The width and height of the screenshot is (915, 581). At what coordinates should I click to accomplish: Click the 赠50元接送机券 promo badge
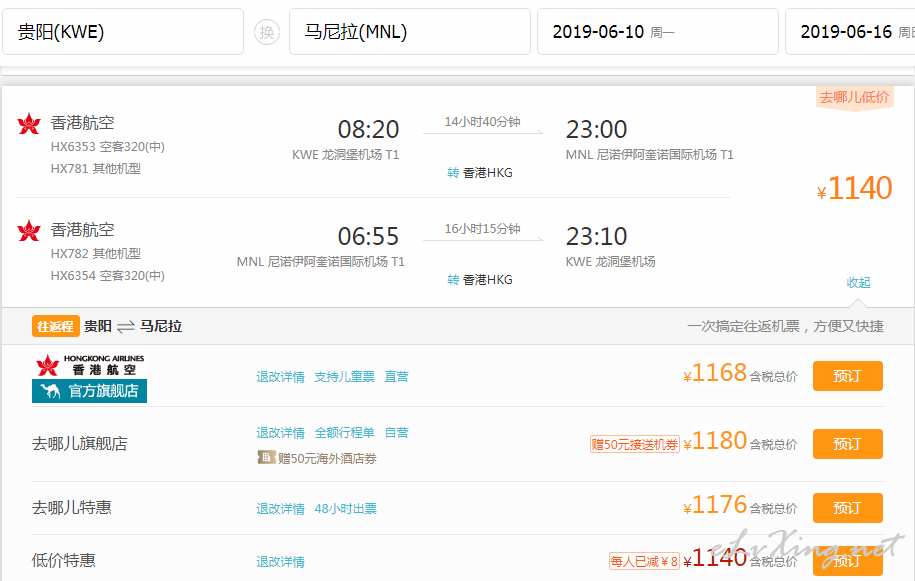coord(635,444)
